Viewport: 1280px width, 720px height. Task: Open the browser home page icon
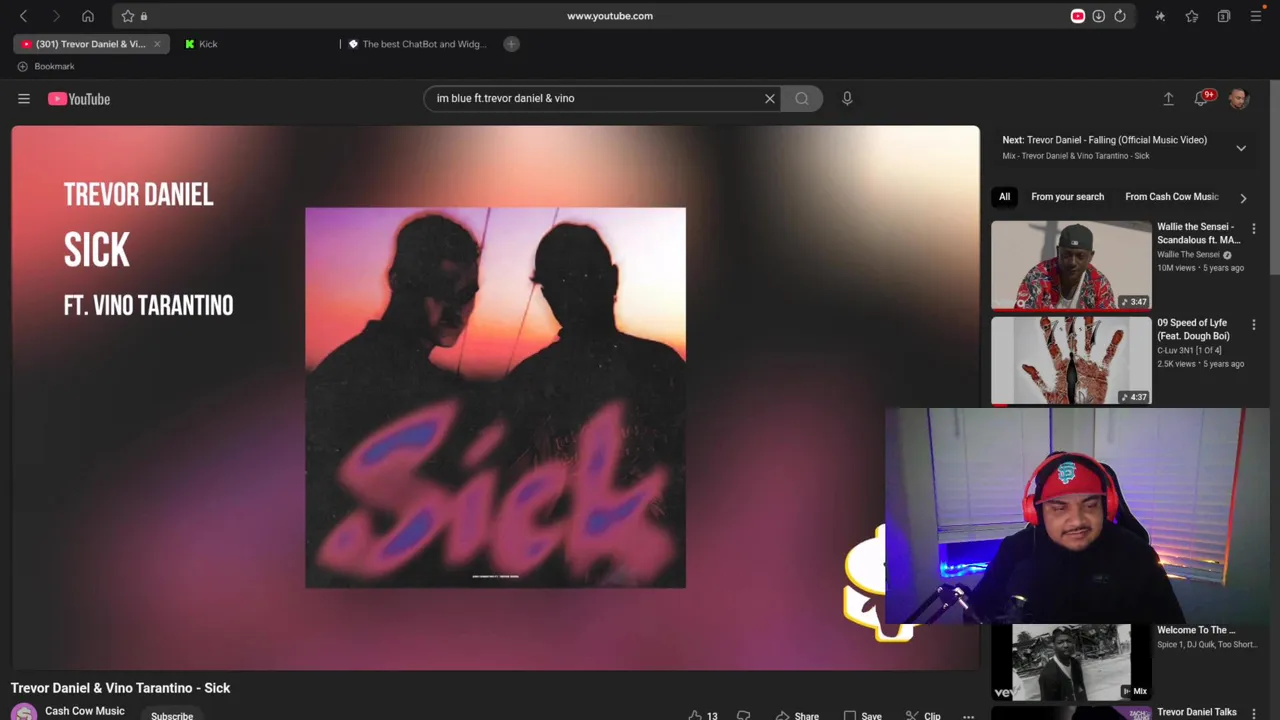click(88, 16)
